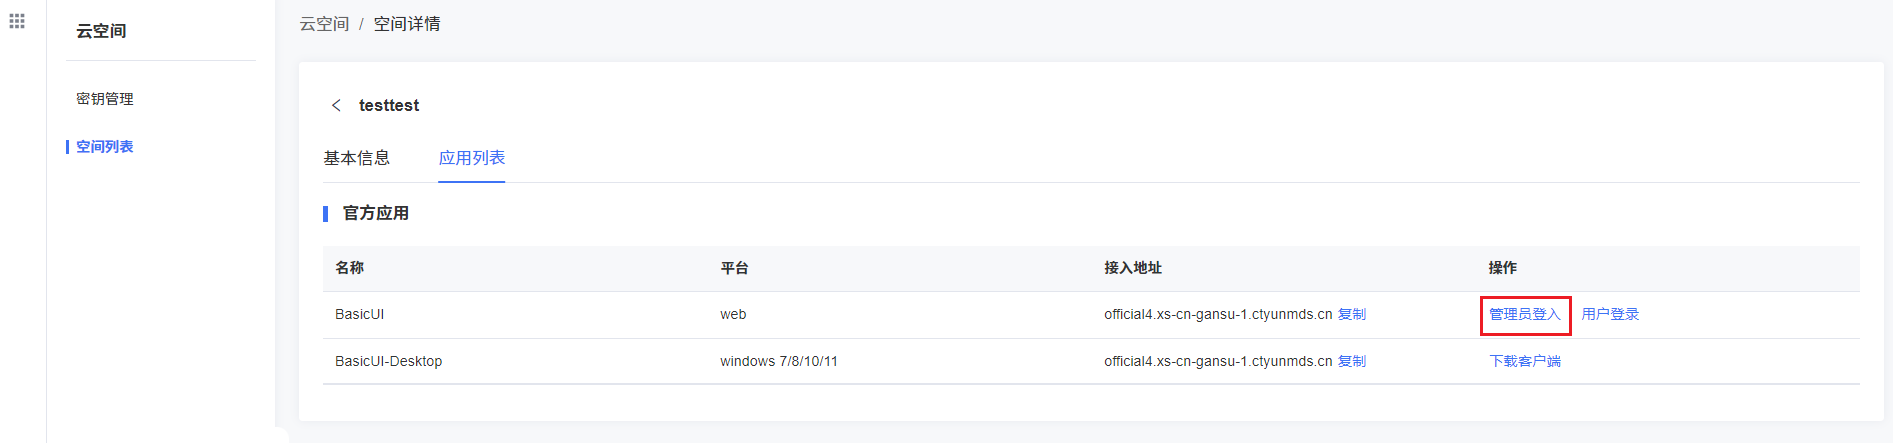Click the 空间详情 breadcrumb item
Screen dimensions: 1893x443
[x=407, y=24]
